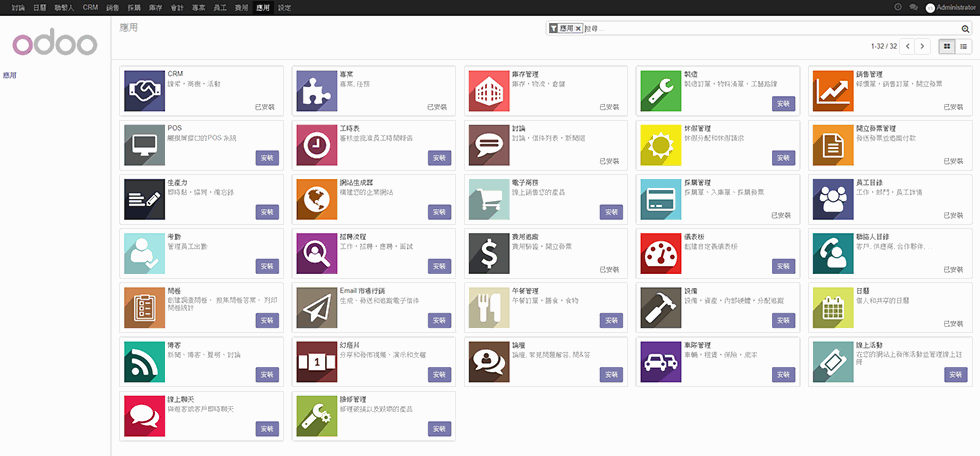Switch to kanban grid view

point(947,46)
